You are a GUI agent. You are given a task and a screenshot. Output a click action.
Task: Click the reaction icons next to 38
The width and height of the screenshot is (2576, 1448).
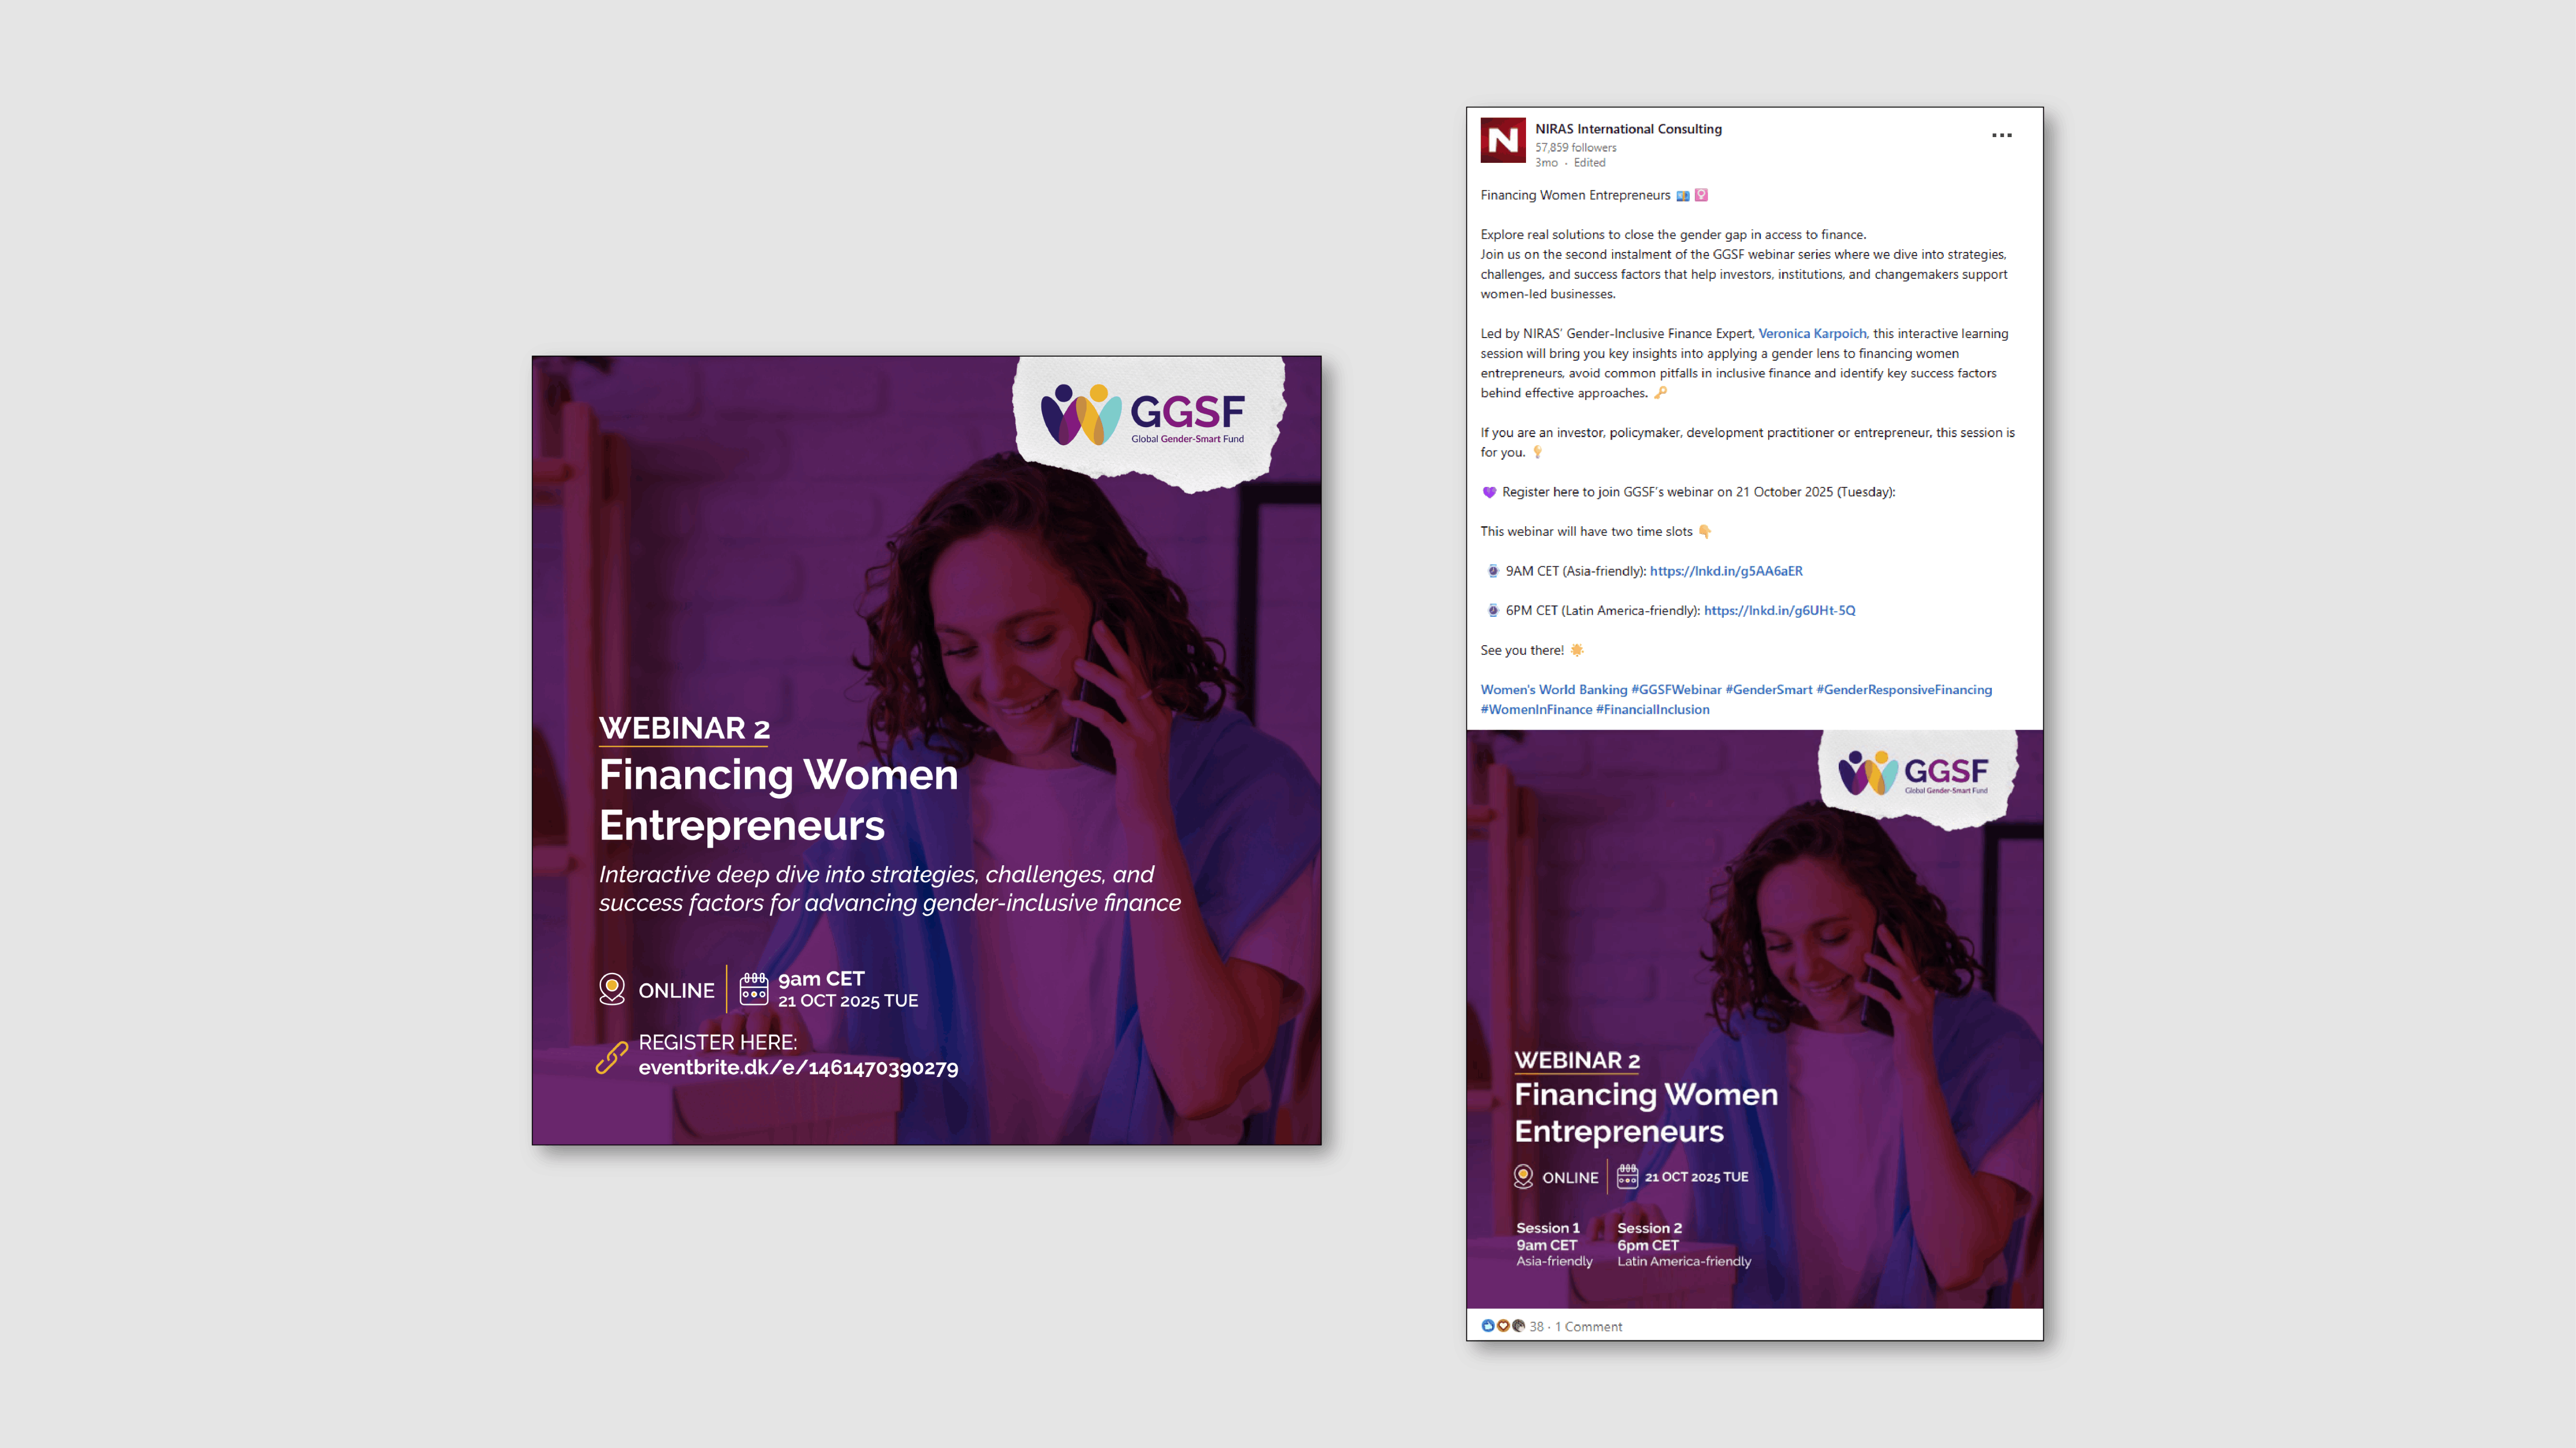point(1502,1326)
